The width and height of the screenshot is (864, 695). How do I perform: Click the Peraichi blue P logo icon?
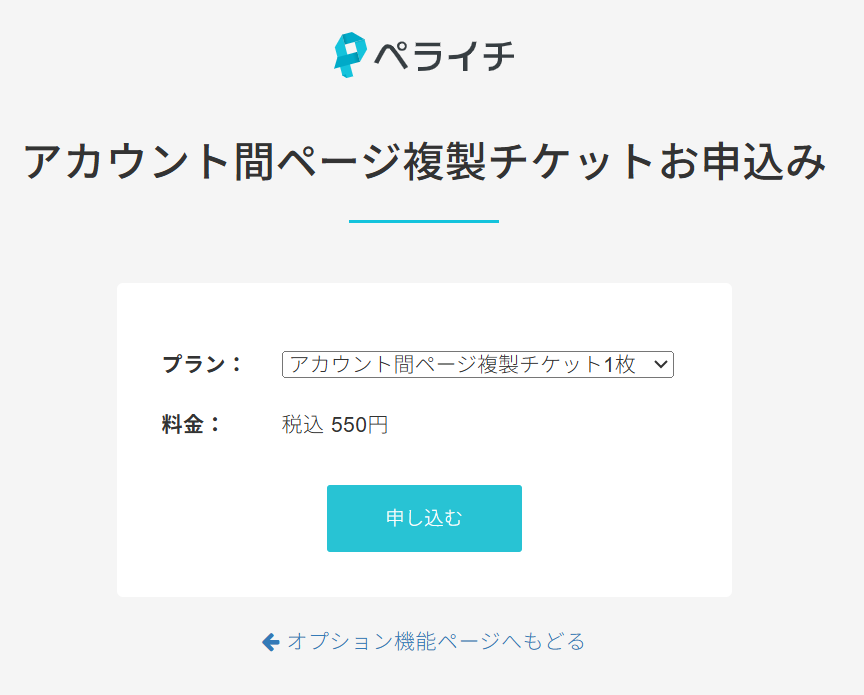click(x=349, y=54)
